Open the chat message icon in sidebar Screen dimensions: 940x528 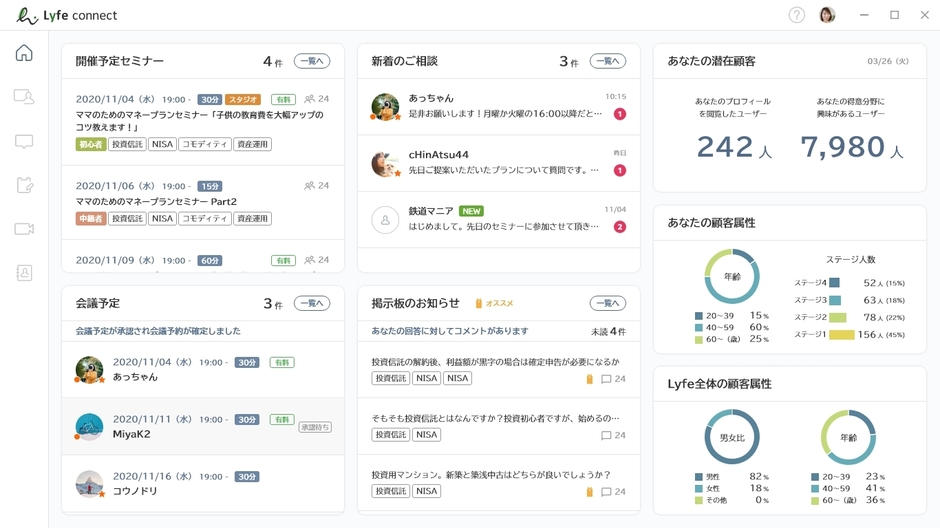click(24, 141)
